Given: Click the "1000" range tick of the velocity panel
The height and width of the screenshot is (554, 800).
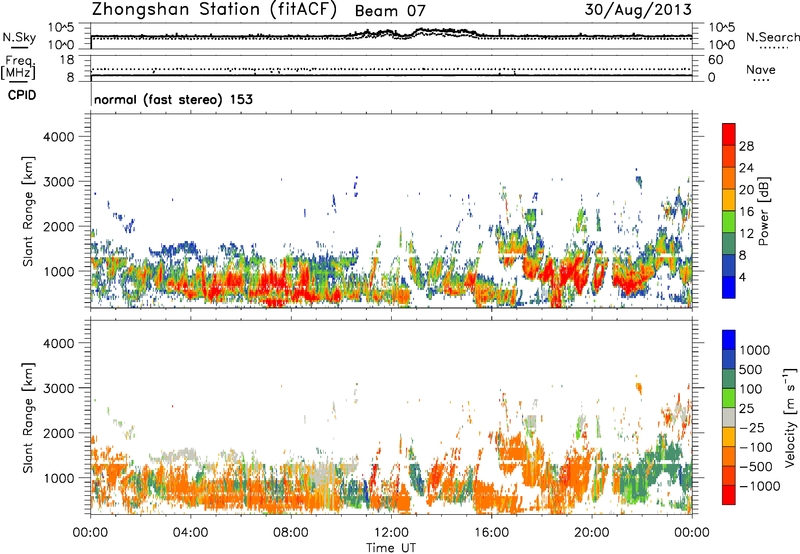Looking at the screenshot, I should [59, 478].
